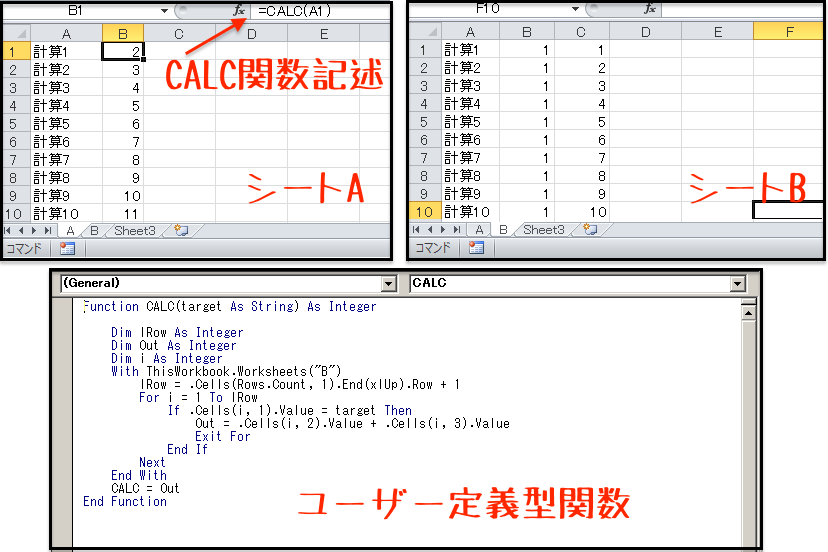Go to previous sheet arrow in sheet A window
Screen dimensions: 828x552
(21, 230)
